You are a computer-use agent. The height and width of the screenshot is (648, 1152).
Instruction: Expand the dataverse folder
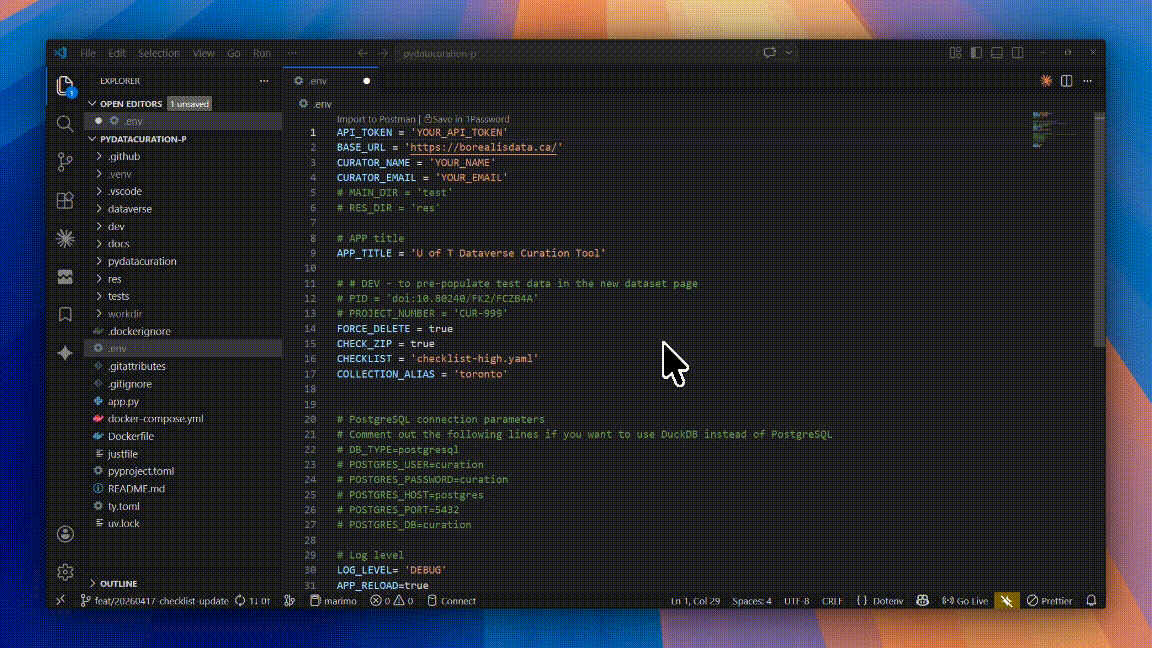point(129,209)
